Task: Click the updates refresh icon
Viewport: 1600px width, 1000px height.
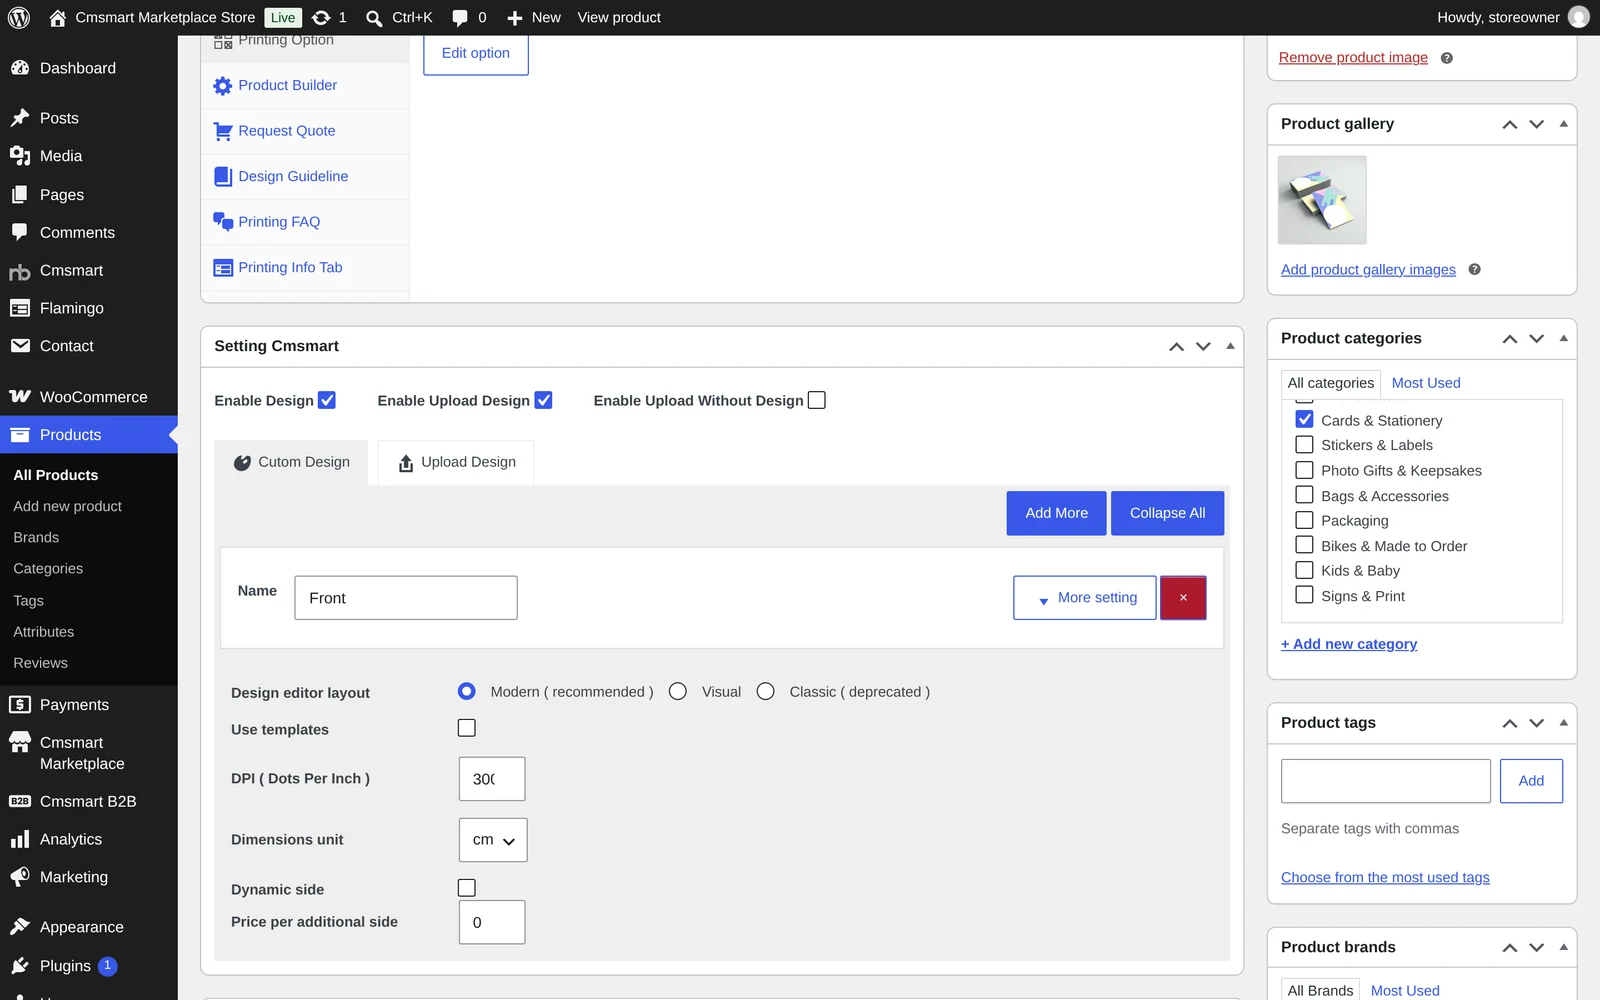Action: click(x=321, y=17)
